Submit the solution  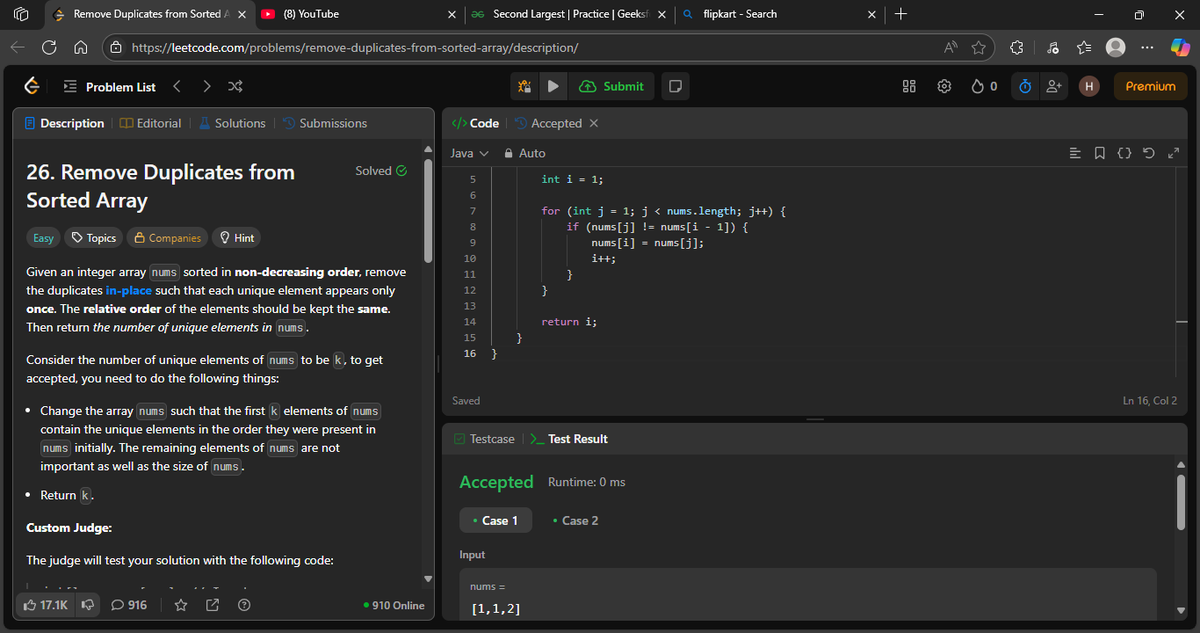[x=612, y=87]
